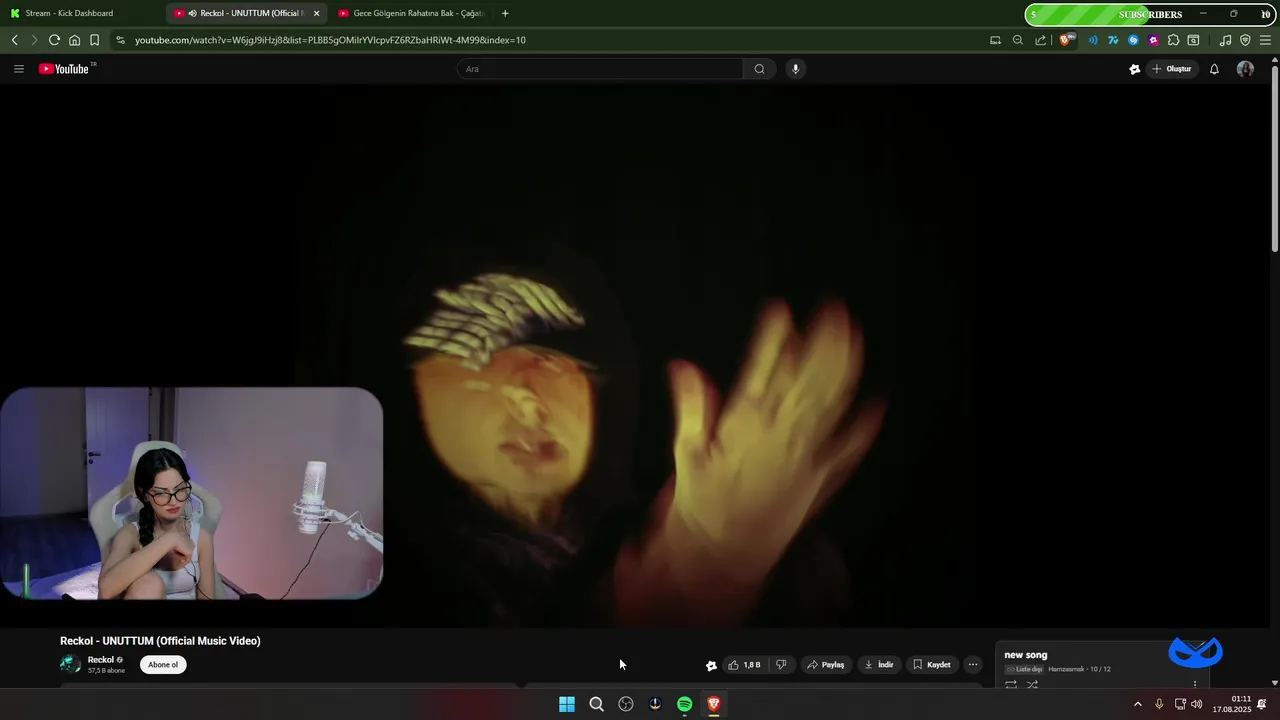The width and height of the screenshot is (1280, 720).
Task: Open OBS Studio from taskbar
Action: (x=626, y=704)
